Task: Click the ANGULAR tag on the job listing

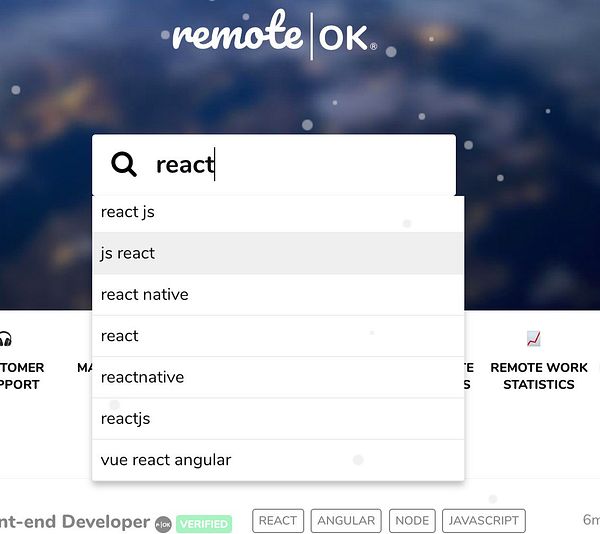Action: coord(346,521)
